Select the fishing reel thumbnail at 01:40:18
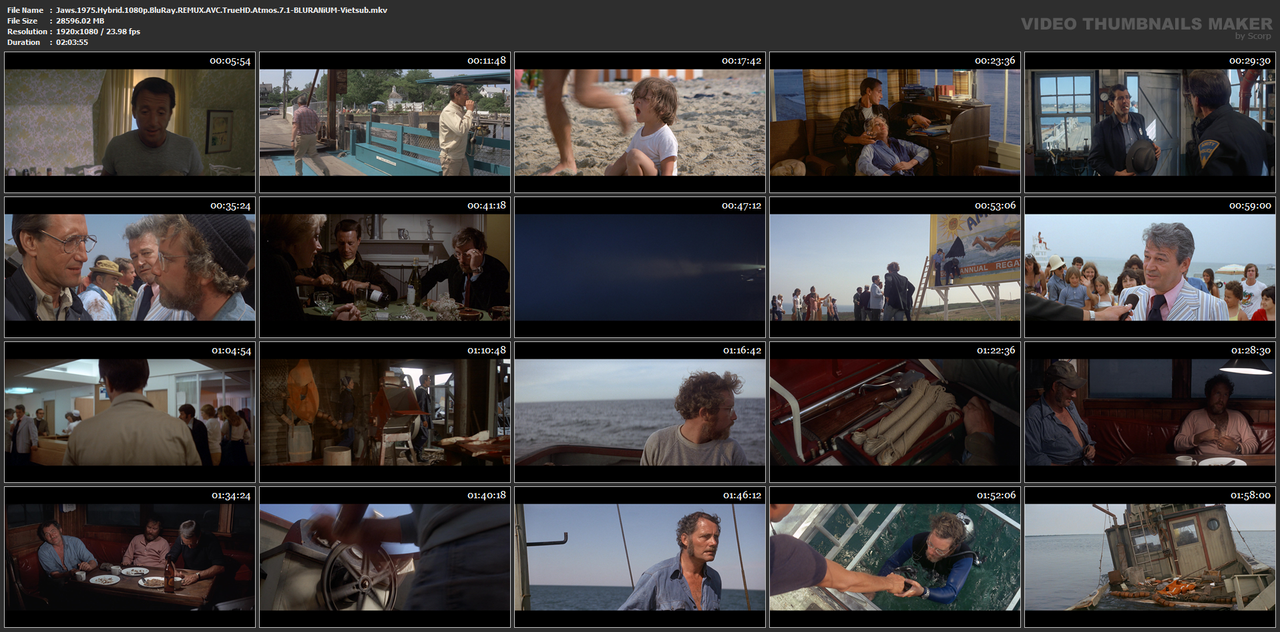 [x=385, y=556]
